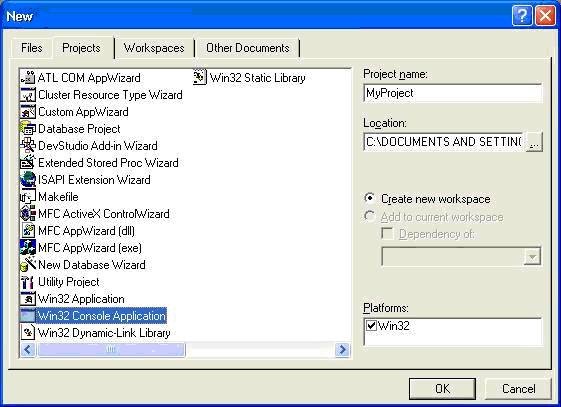This screenshot has height=407, width=561.
Task: Click the 'ISAPI Extension Wizard' list text
Action: point(94,180)
